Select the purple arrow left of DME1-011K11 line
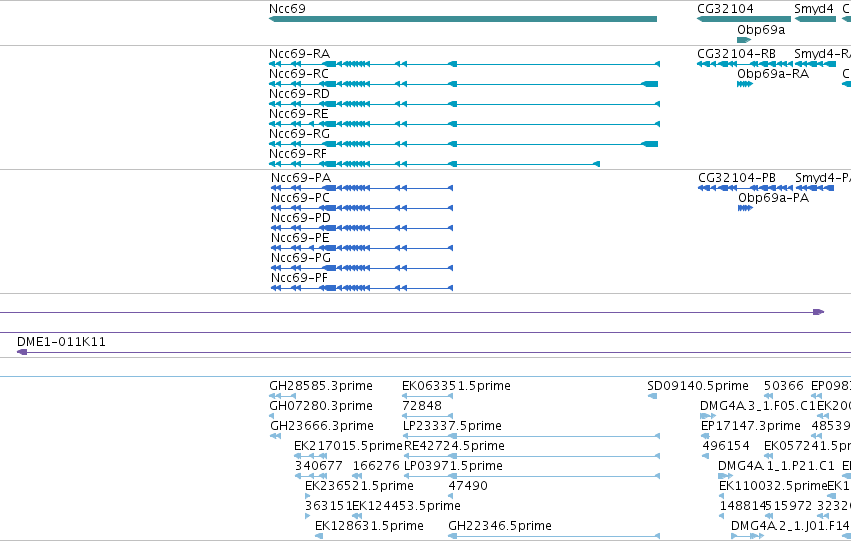 click(x=22, y=352)
